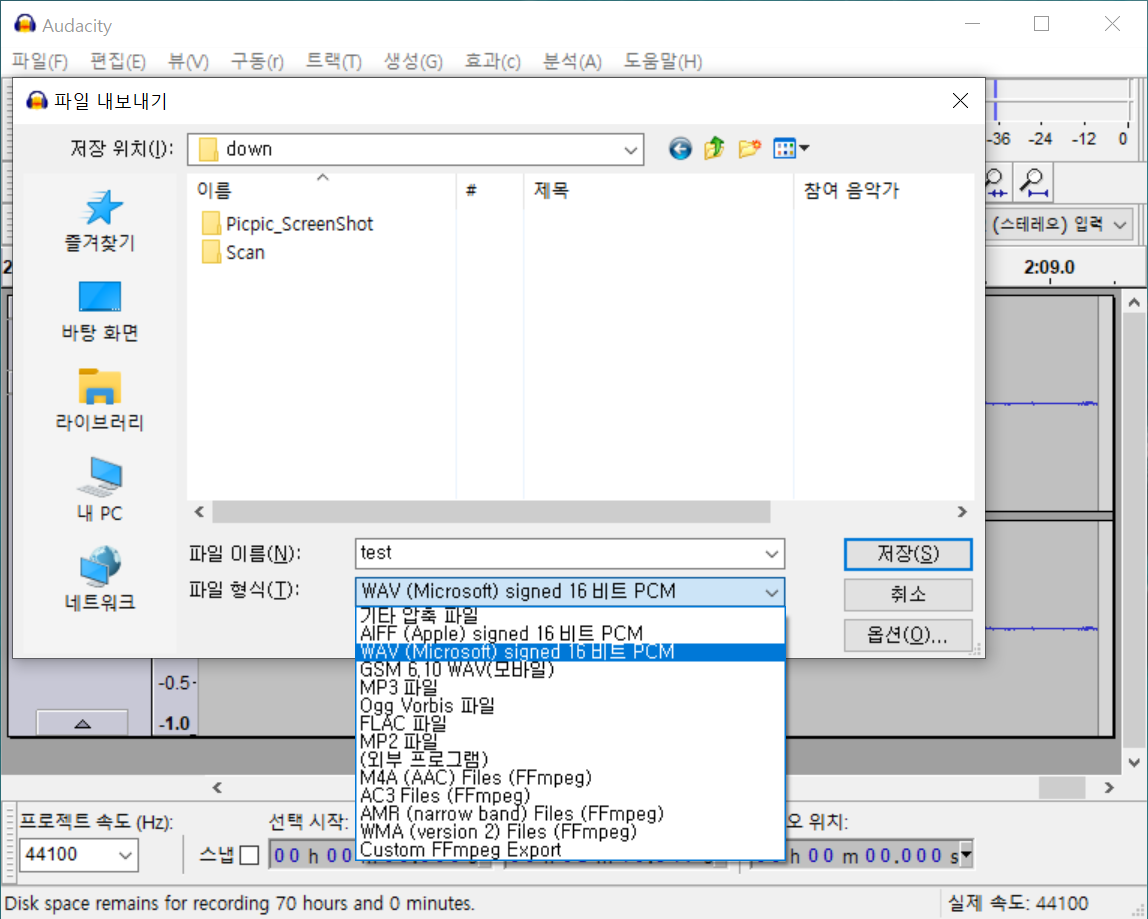Click Audacity vertical scrollbar down arrow

tap(1134, 762)
